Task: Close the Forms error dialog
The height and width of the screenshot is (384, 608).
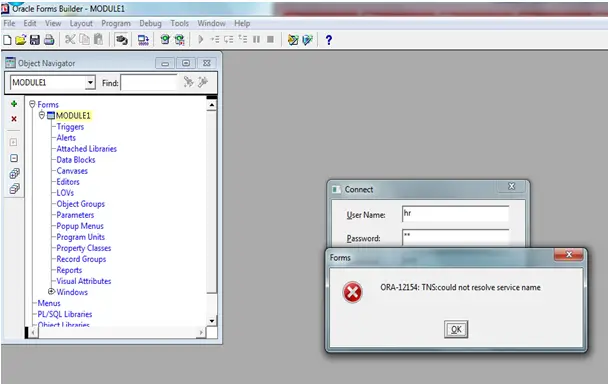Action: click(x=568, y=254)
